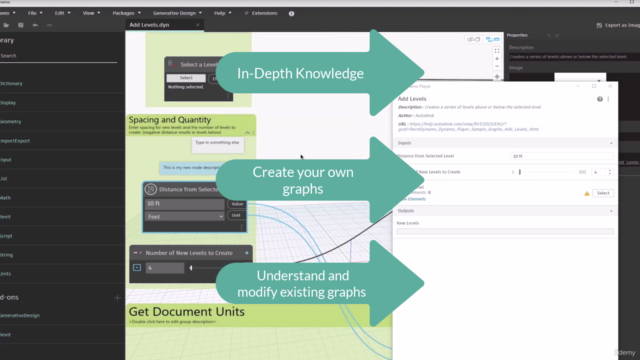Open the kebab menu in Dynamo Player
Image resolution: width=640 pixels, height=360 pixels.
608,99
